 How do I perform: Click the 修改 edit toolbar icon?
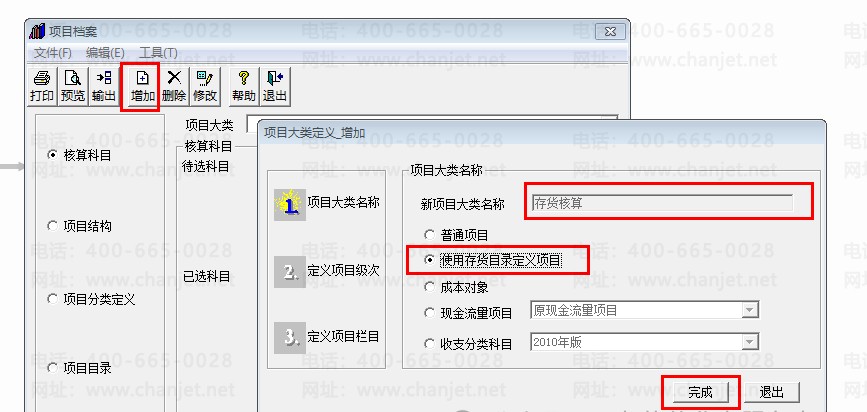205,87
